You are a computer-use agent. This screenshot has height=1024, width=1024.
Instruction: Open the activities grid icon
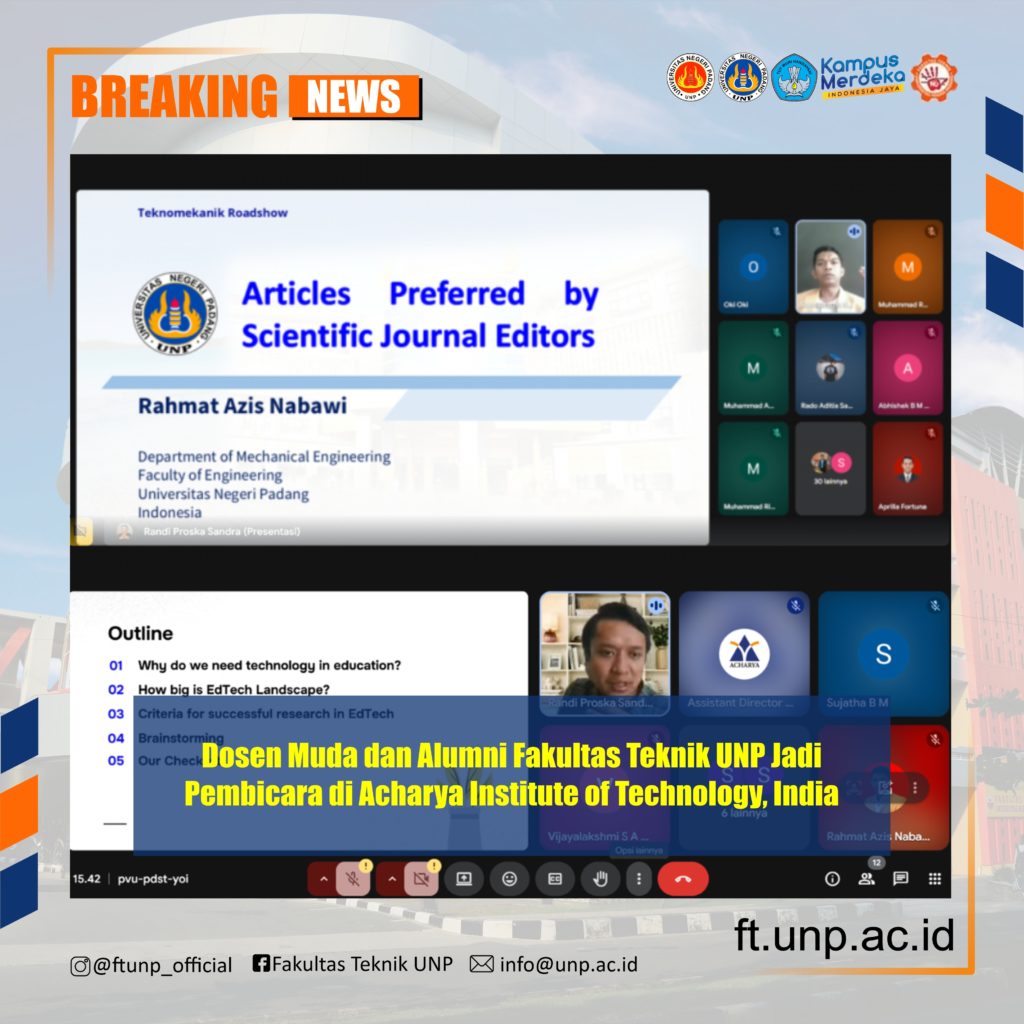pyautogui.click(x=934, y=879)
